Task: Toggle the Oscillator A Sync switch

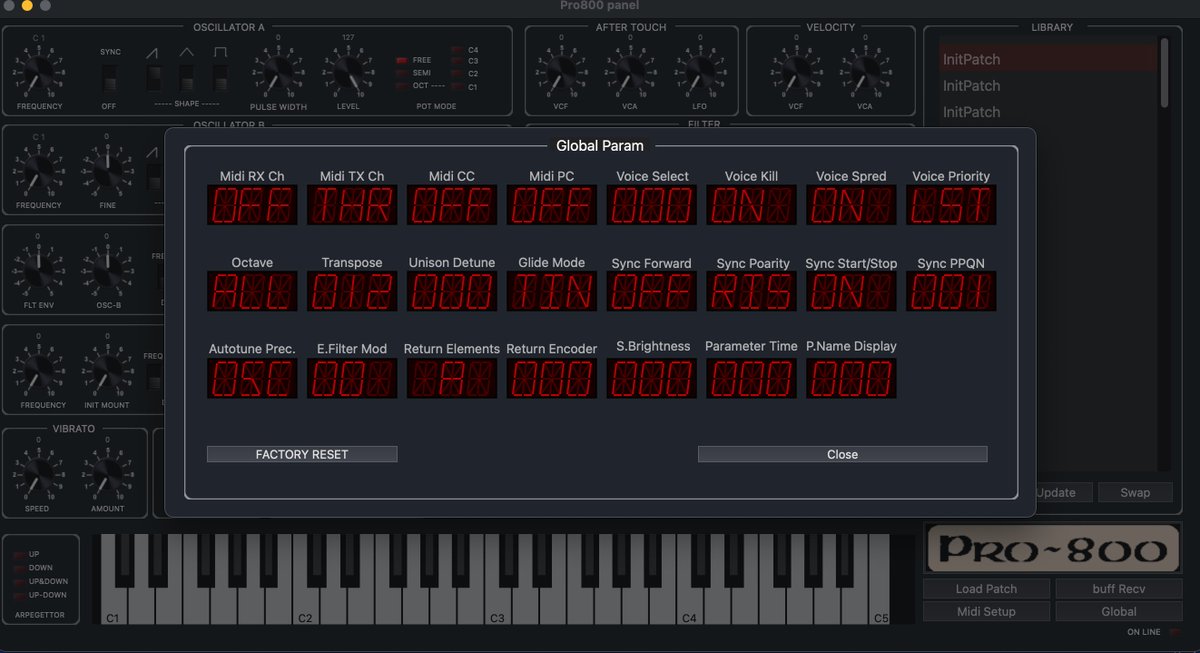Action: tap(109, 78)
